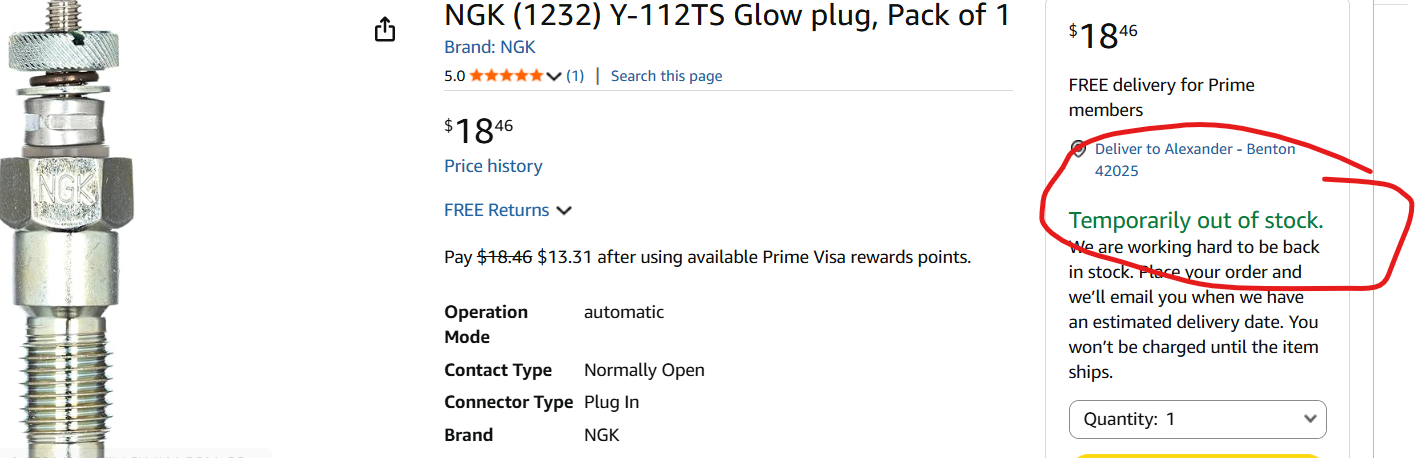The width and height of the screenshot is (1415, 458).
Task: Click the Search this page link
Action: (666, 76)
